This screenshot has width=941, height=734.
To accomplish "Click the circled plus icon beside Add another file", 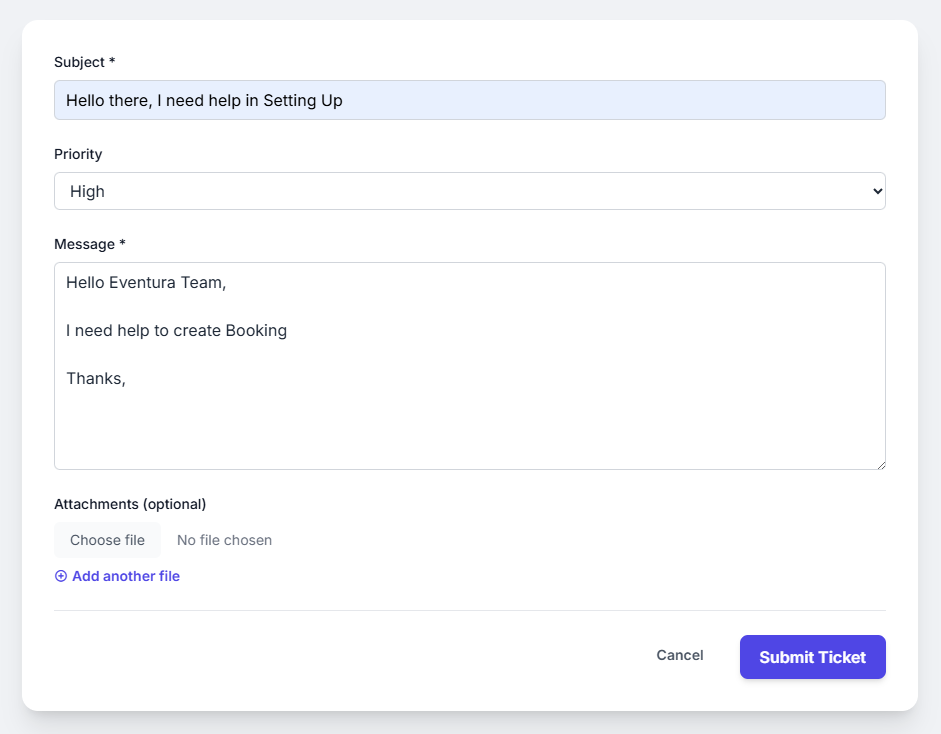I will (61, 576).
